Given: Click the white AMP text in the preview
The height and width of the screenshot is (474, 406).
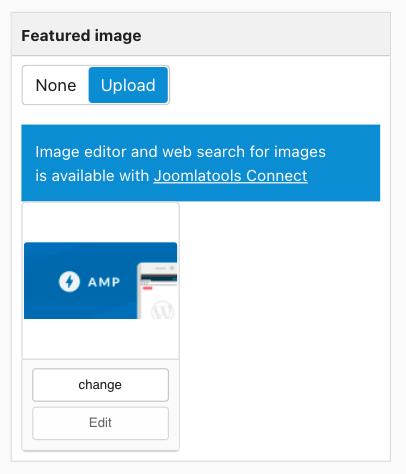Looking at the screenshot, I should tap(104, 282).
